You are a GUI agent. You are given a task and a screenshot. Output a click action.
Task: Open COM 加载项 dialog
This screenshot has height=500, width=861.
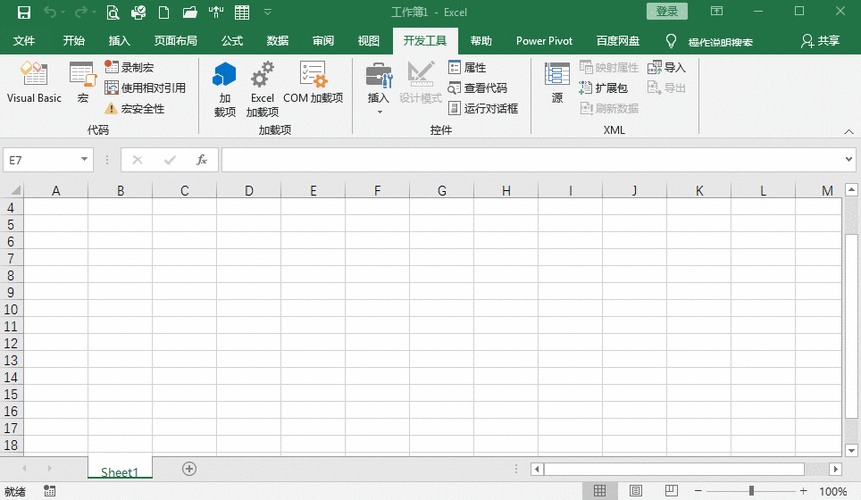tap(313, 82)
